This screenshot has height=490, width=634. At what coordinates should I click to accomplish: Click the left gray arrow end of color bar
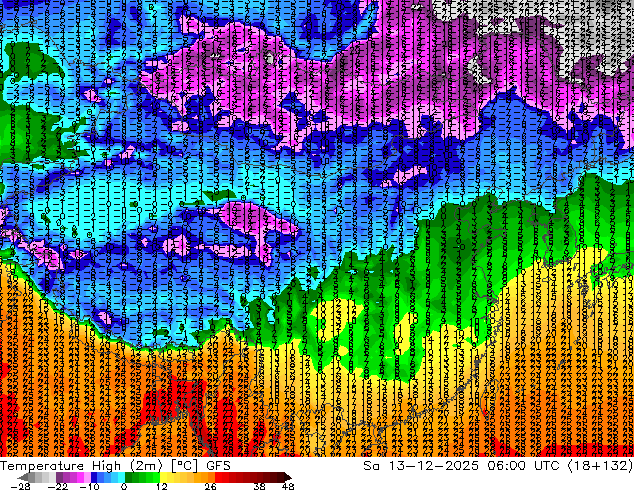point(23,477)
